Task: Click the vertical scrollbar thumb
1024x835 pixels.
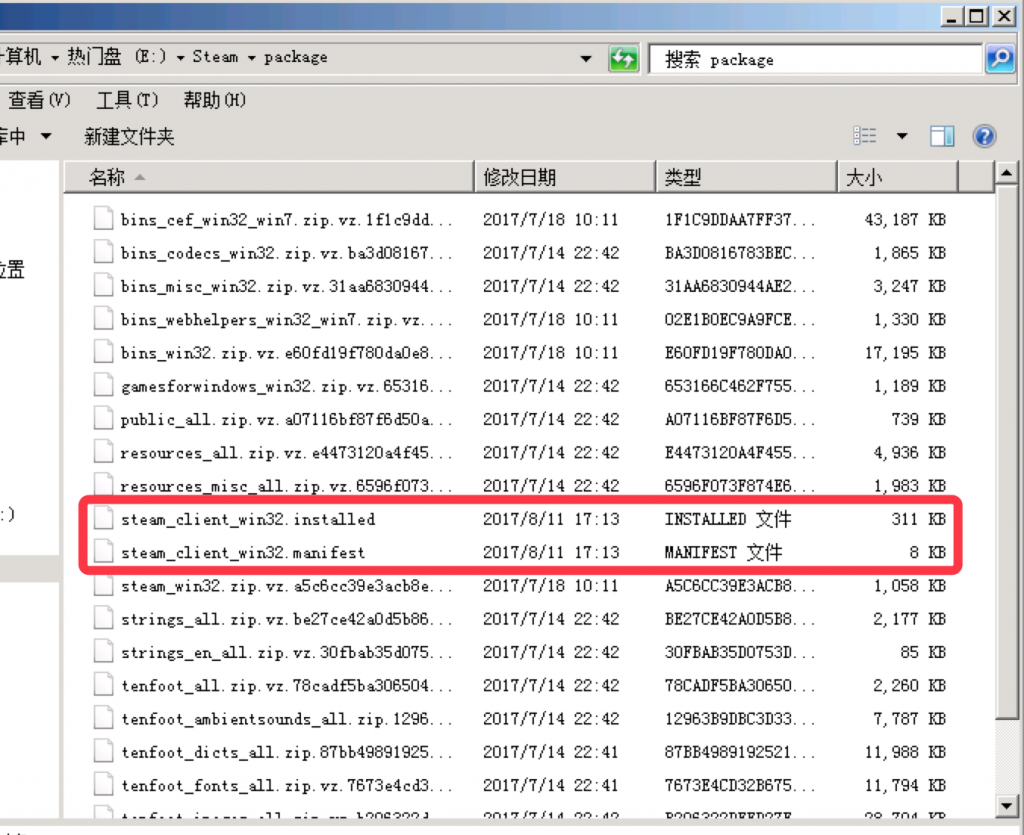Action: click(x=1006, y=452)
